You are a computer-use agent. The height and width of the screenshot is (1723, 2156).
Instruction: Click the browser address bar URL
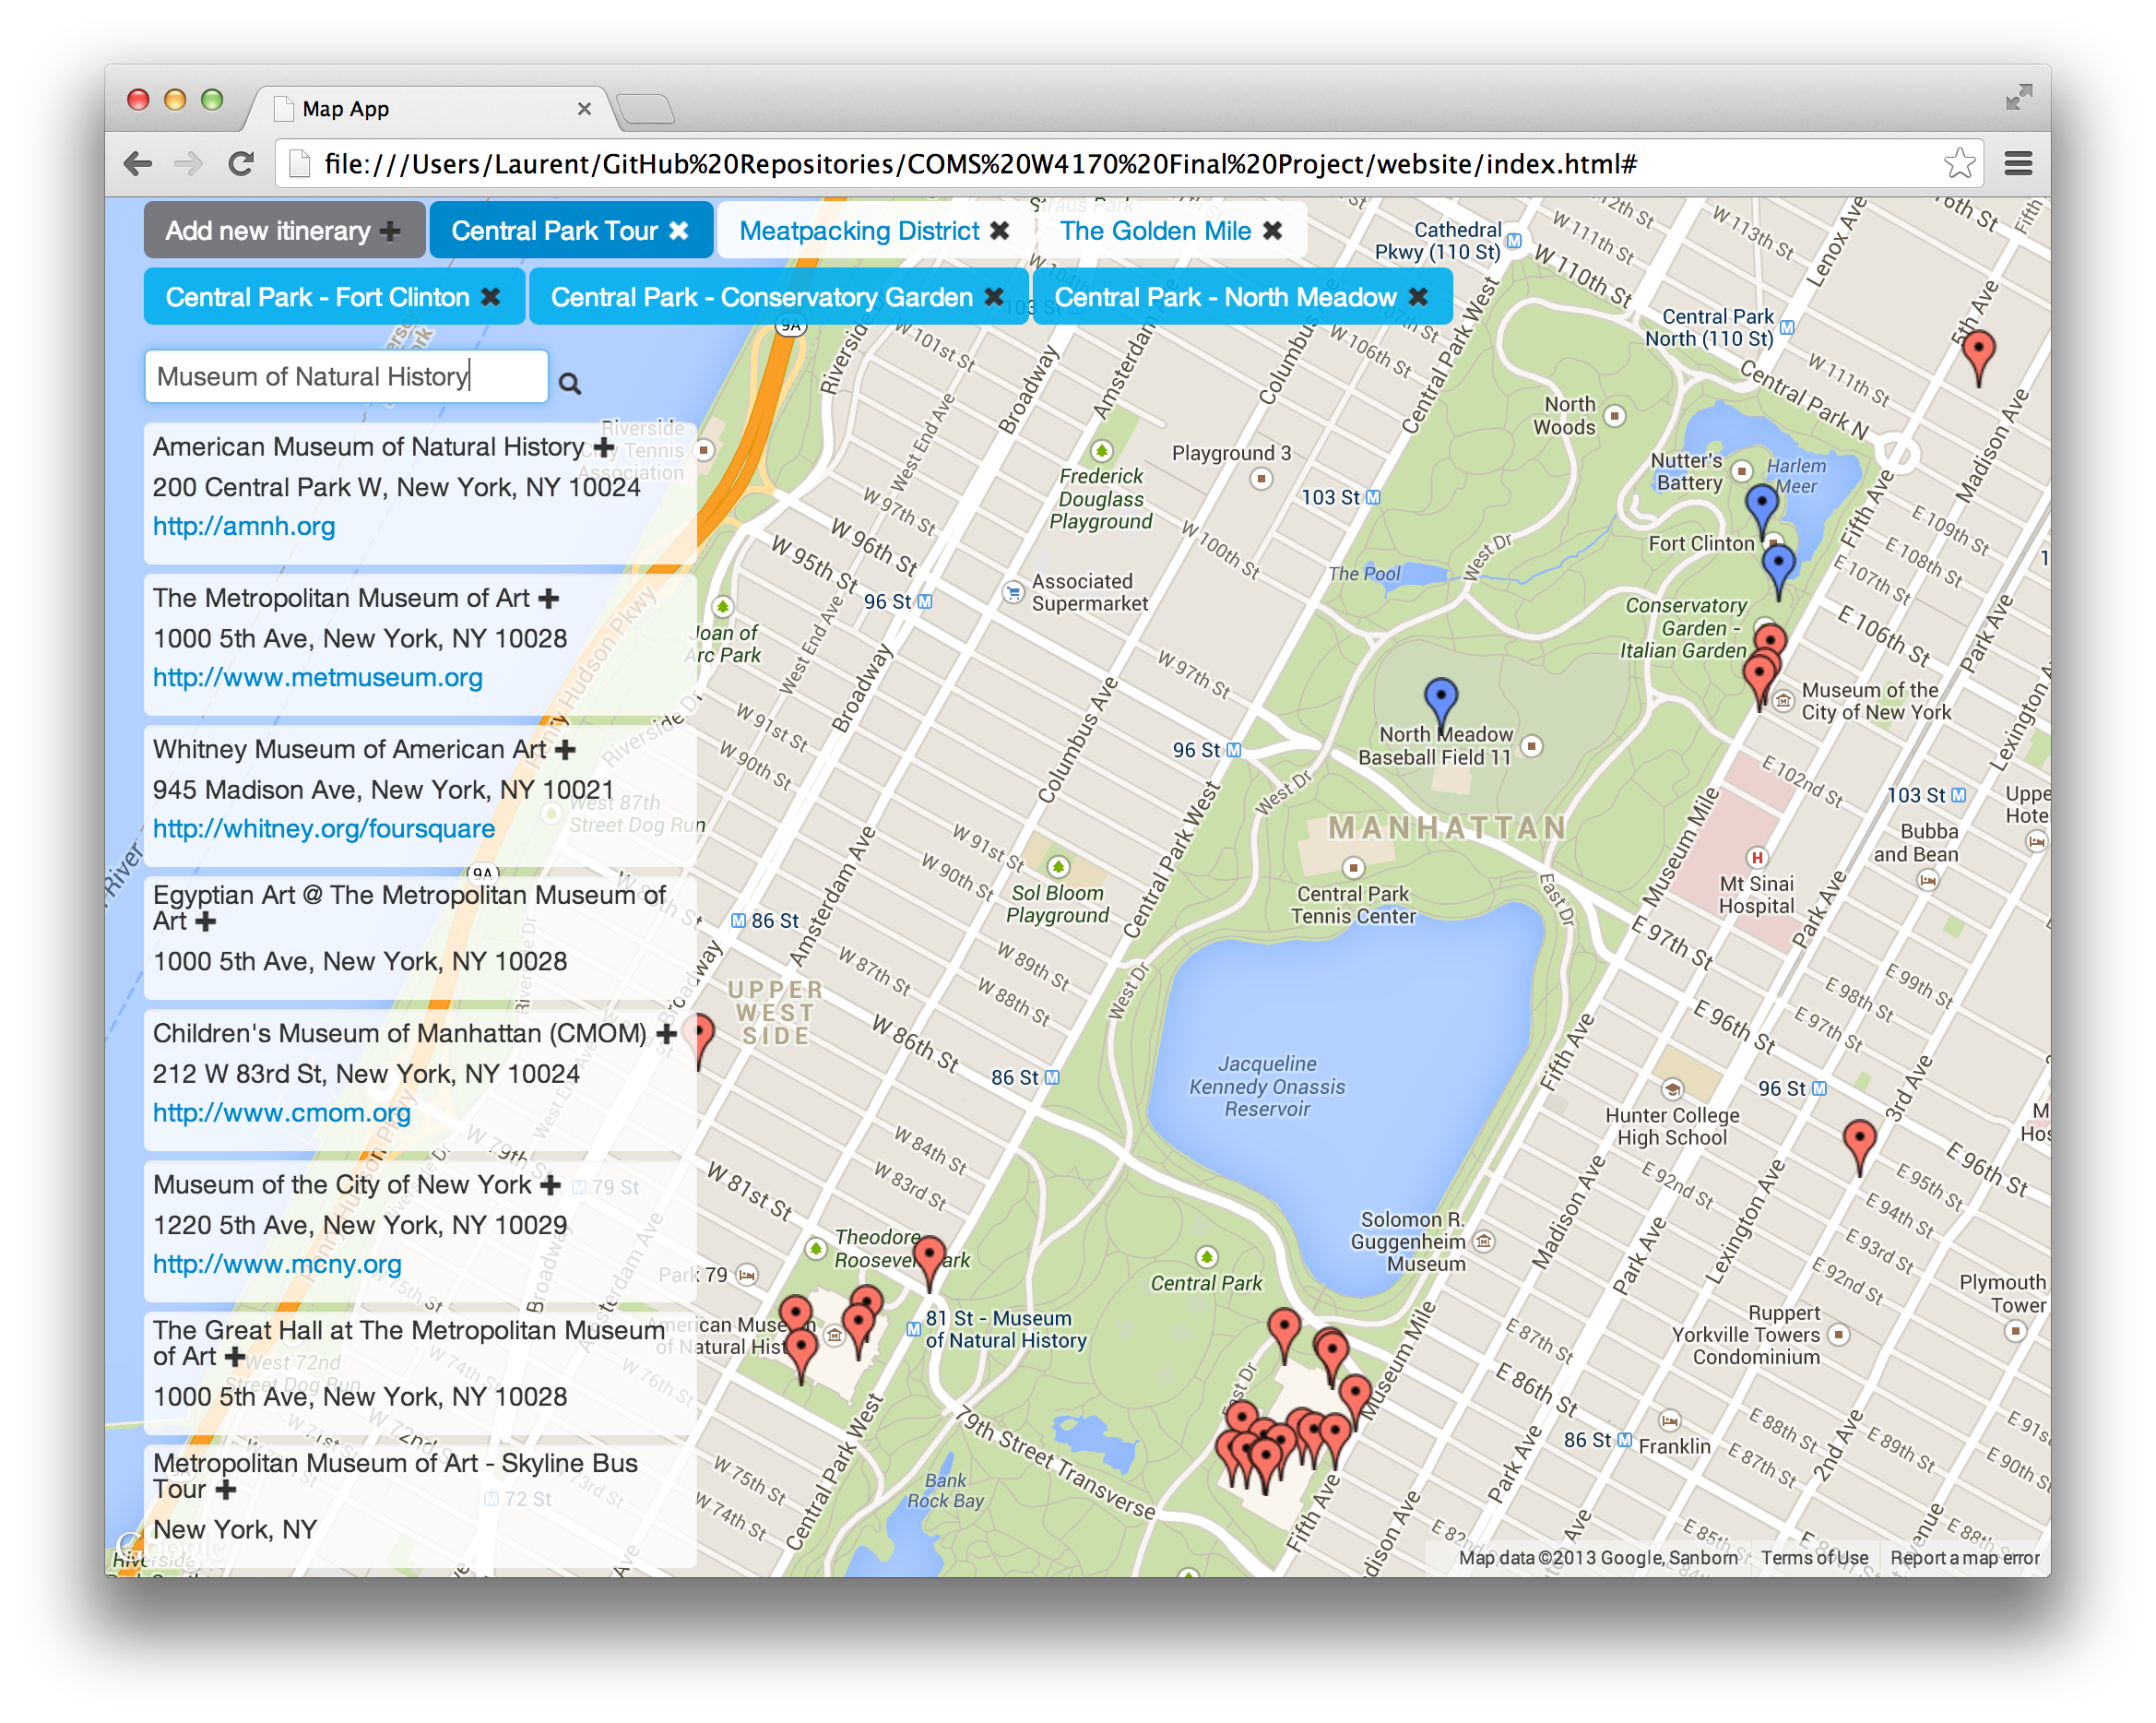tap(980, 164)
